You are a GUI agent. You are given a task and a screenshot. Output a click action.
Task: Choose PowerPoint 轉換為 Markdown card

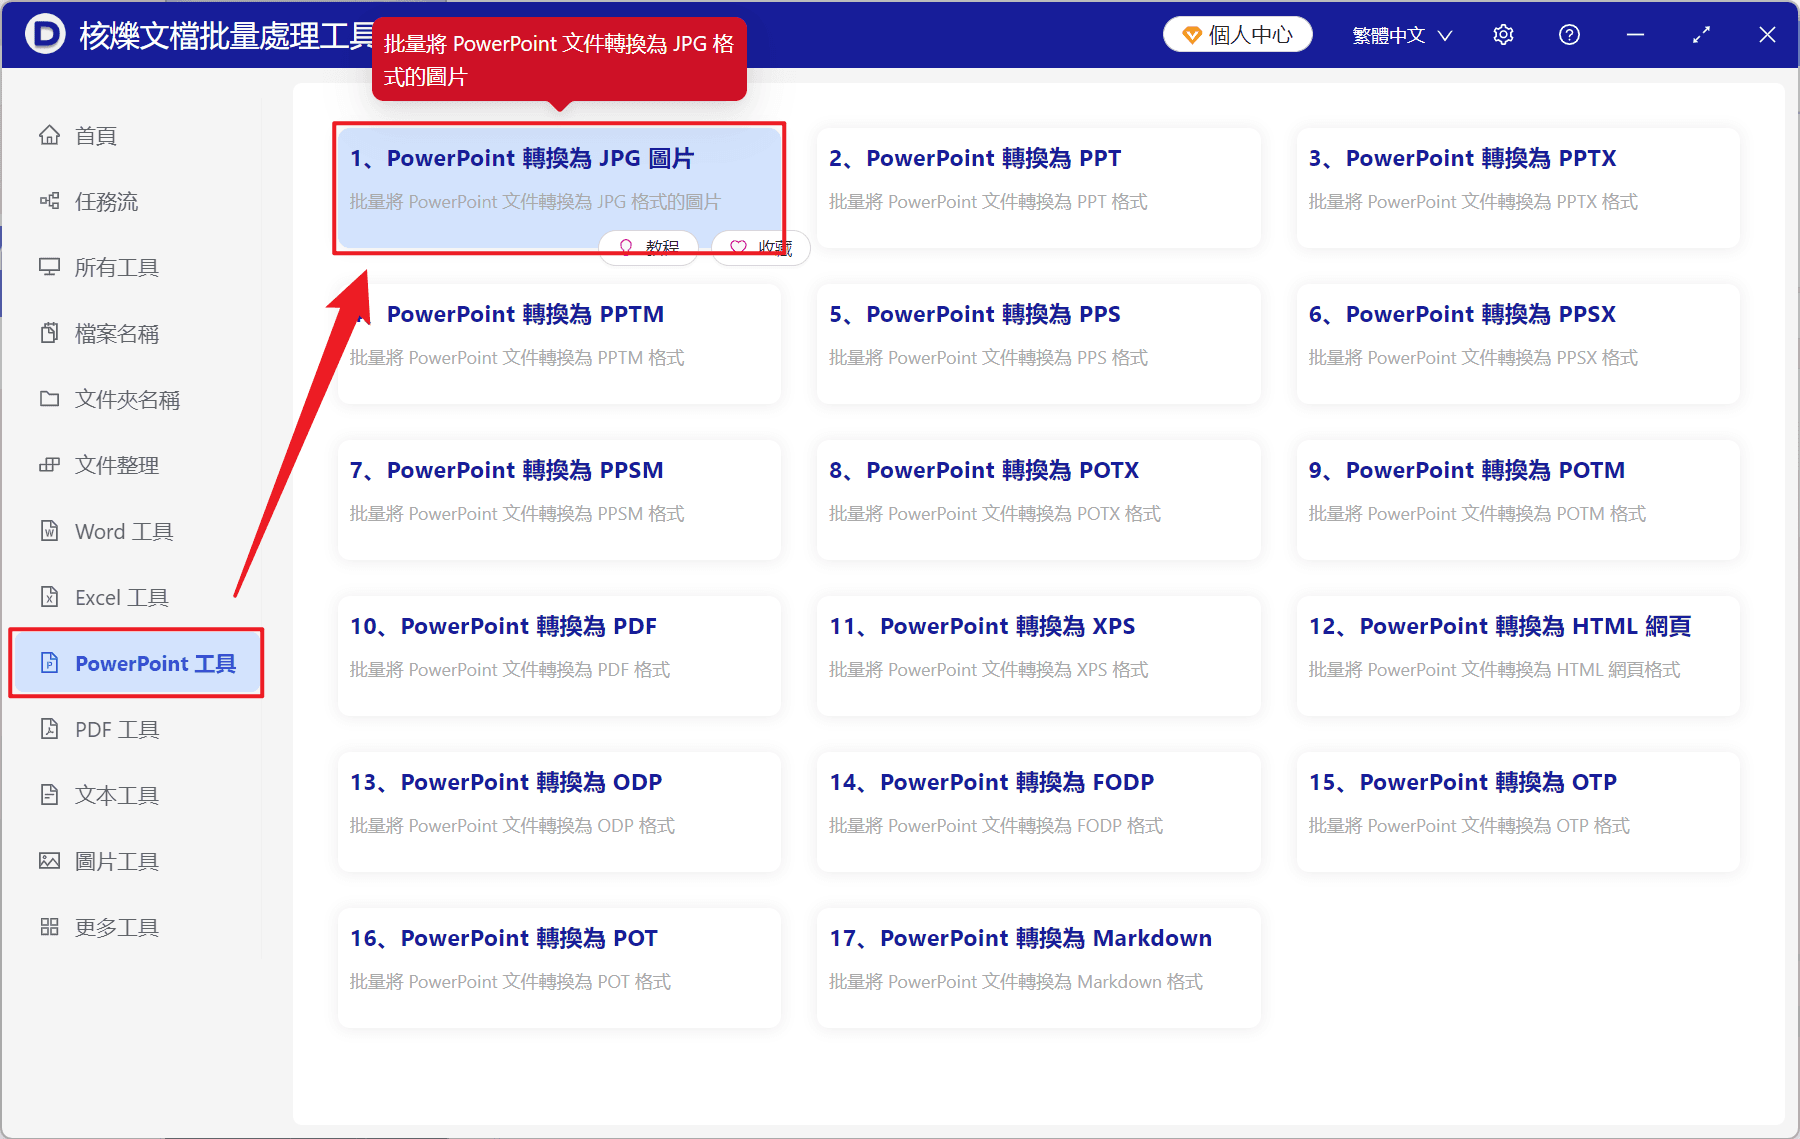click(x=1038, y=968)
